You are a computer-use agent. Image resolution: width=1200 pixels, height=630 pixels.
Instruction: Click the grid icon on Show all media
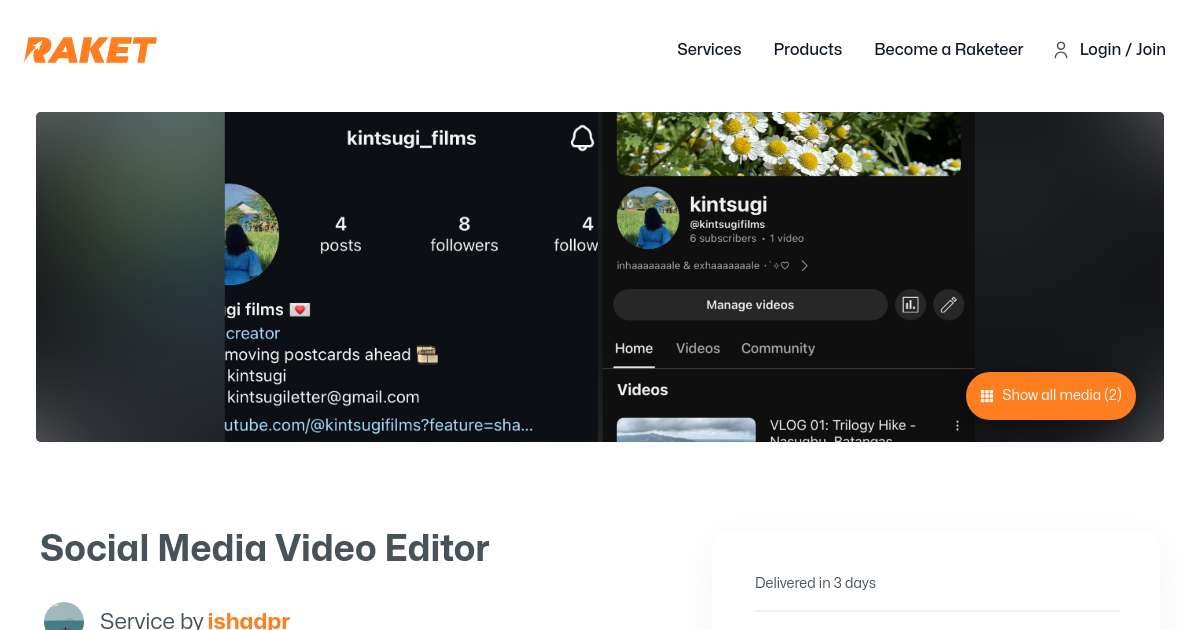coord(986,395)
